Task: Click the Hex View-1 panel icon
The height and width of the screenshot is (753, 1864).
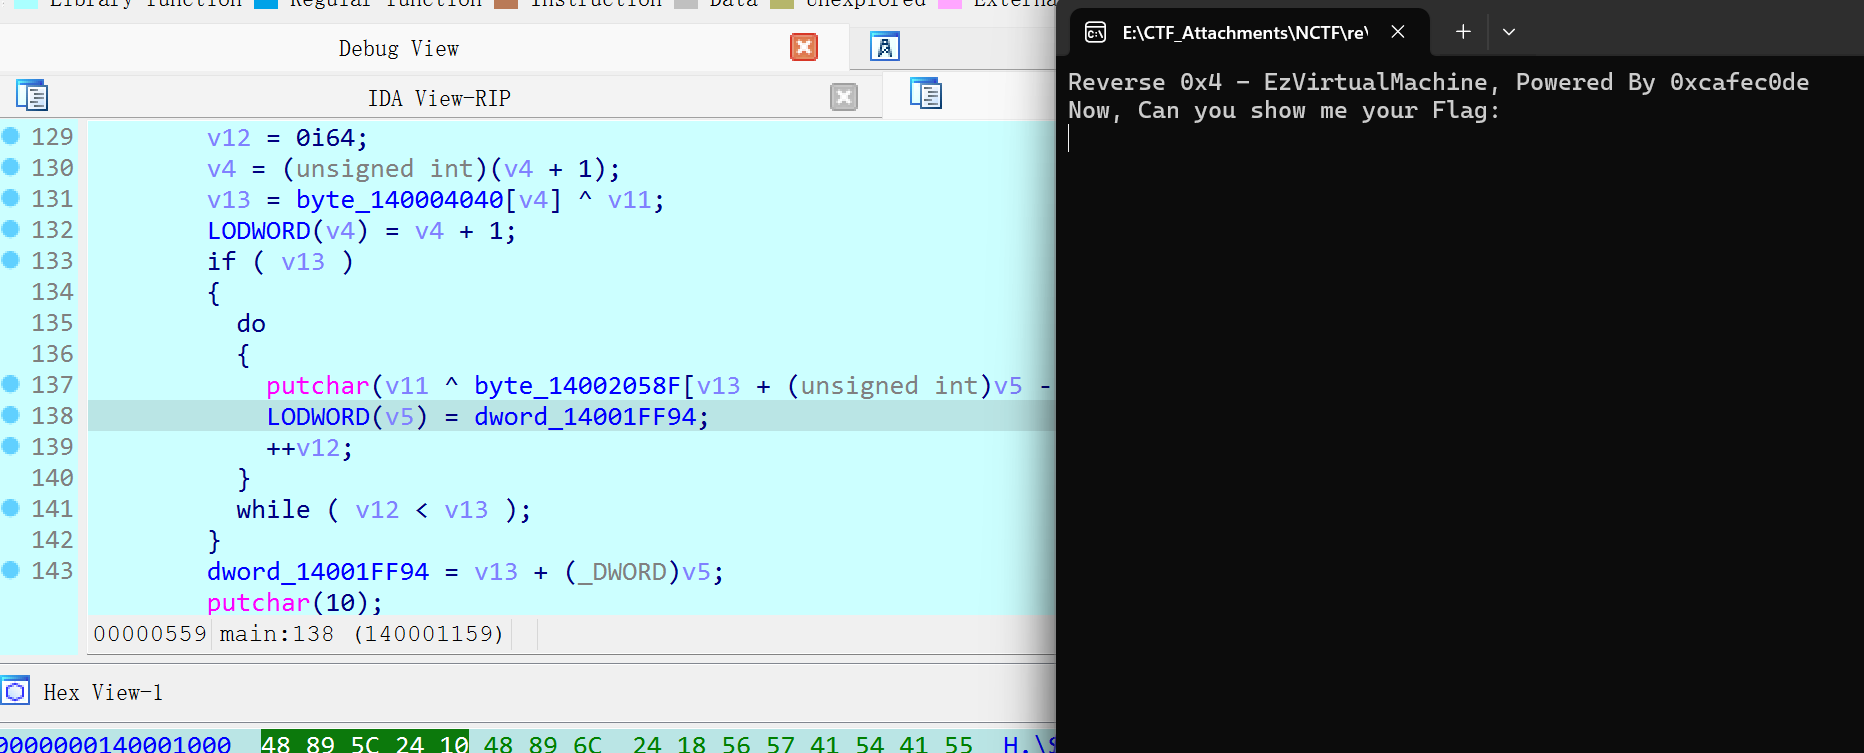Action: coord(16,692)
